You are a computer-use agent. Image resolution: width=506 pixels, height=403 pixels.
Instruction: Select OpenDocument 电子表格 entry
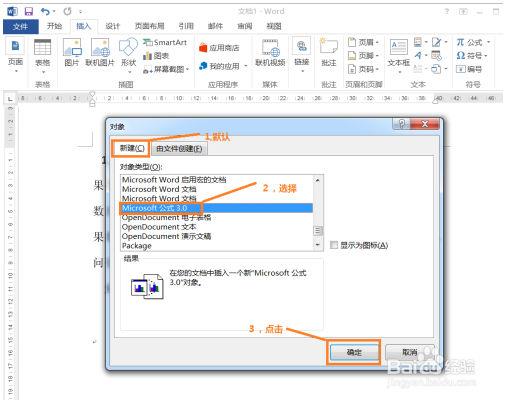pyautogui.click(x=216, y=218)
